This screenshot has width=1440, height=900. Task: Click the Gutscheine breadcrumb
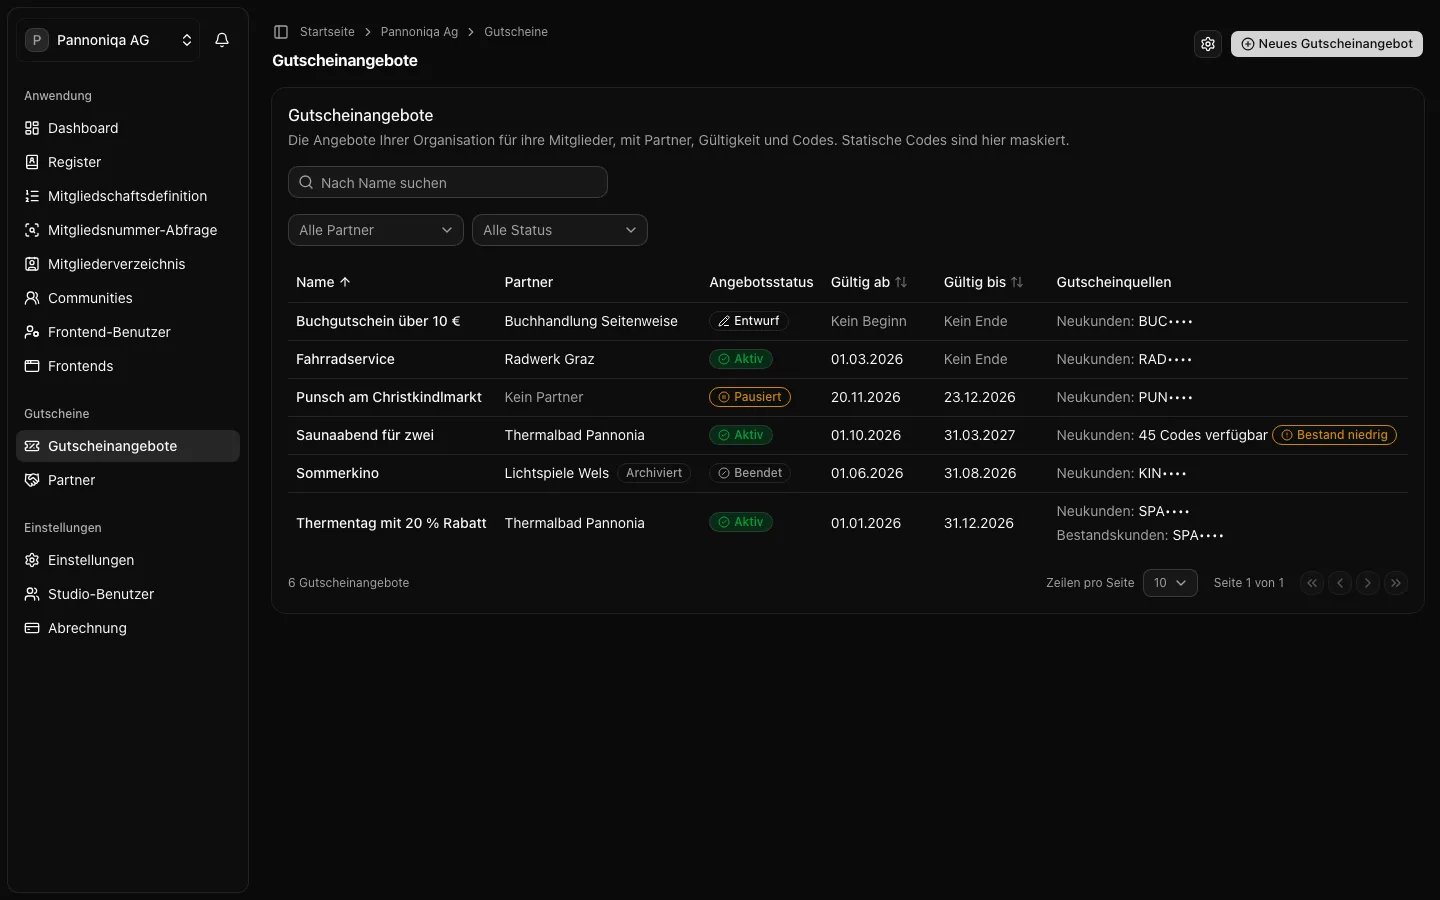point(516,32)
